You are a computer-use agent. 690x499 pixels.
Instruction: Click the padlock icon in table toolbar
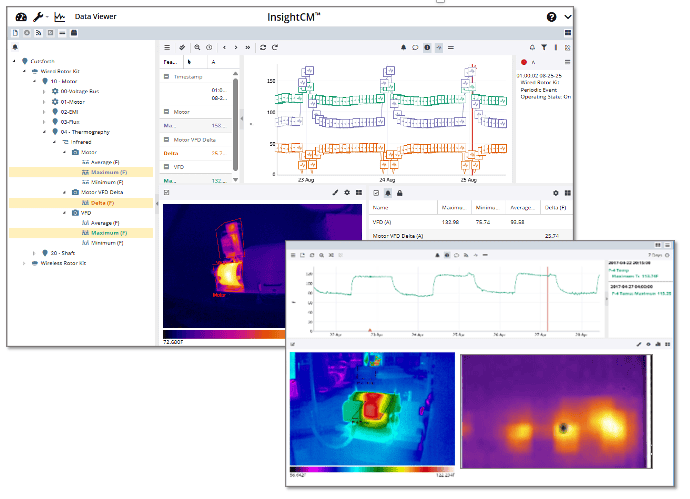(400, 191)
